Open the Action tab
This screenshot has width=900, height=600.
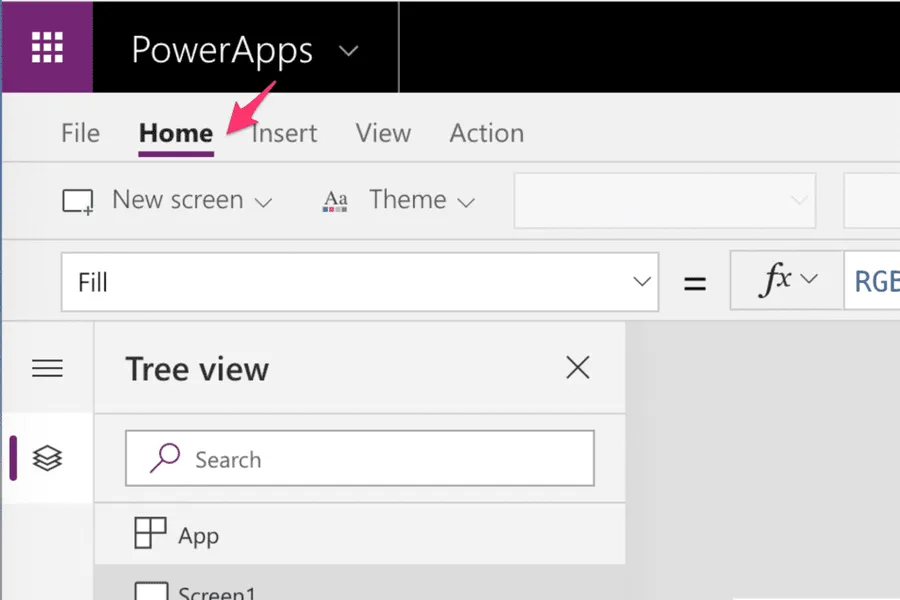click(x=486, y=133)
